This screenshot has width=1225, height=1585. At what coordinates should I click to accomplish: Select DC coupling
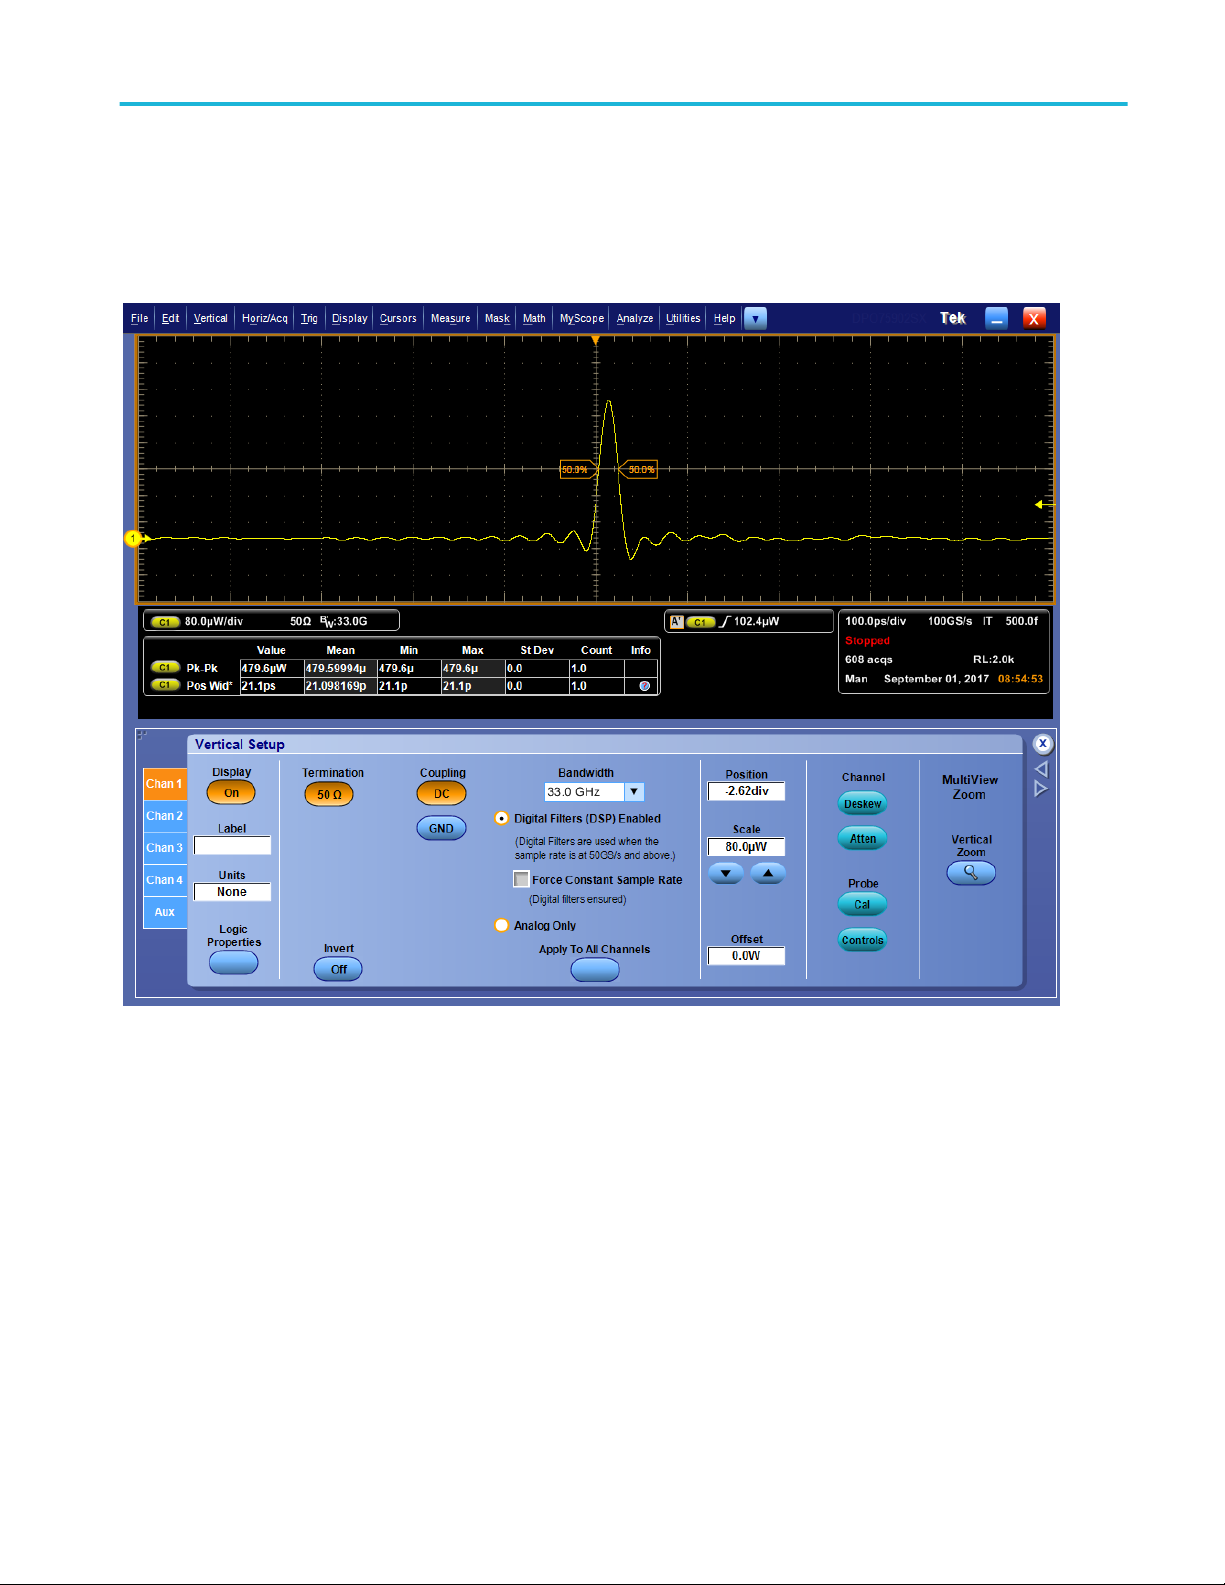point(441,794)
